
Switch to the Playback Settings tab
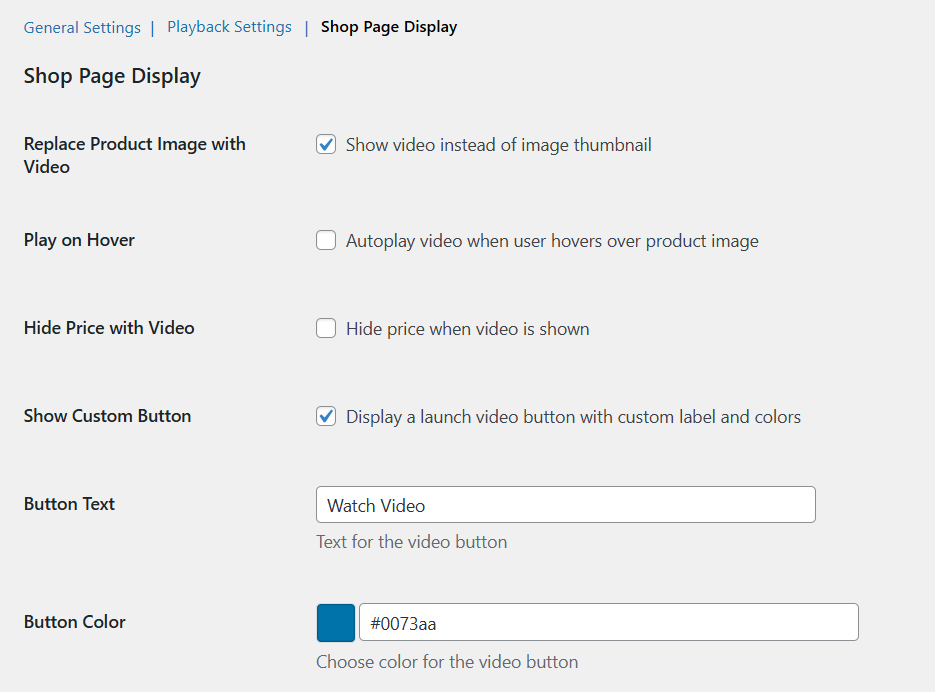point(229,27)
